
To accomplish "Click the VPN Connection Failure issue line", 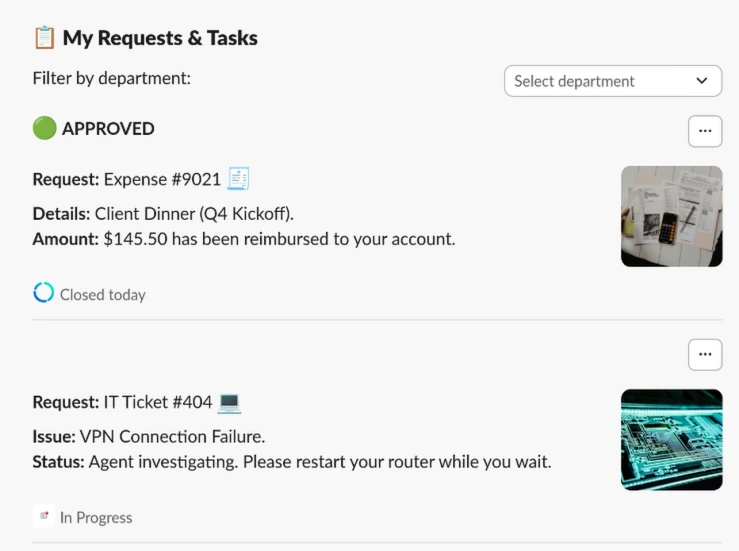I will [x=149, y=437].
